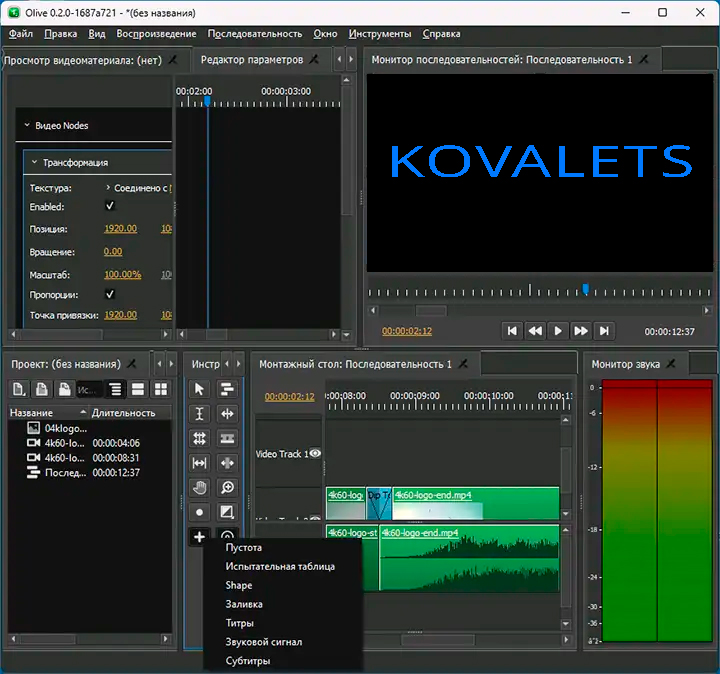Open the Файл menu
The image size is (720, 674).
[21, 34]
